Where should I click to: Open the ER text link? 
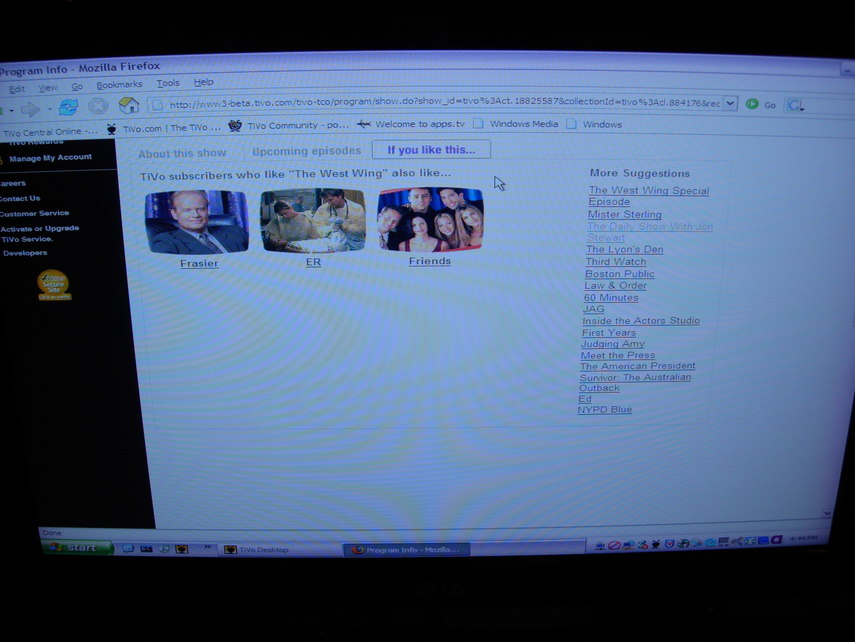click(x=313, y=262)
